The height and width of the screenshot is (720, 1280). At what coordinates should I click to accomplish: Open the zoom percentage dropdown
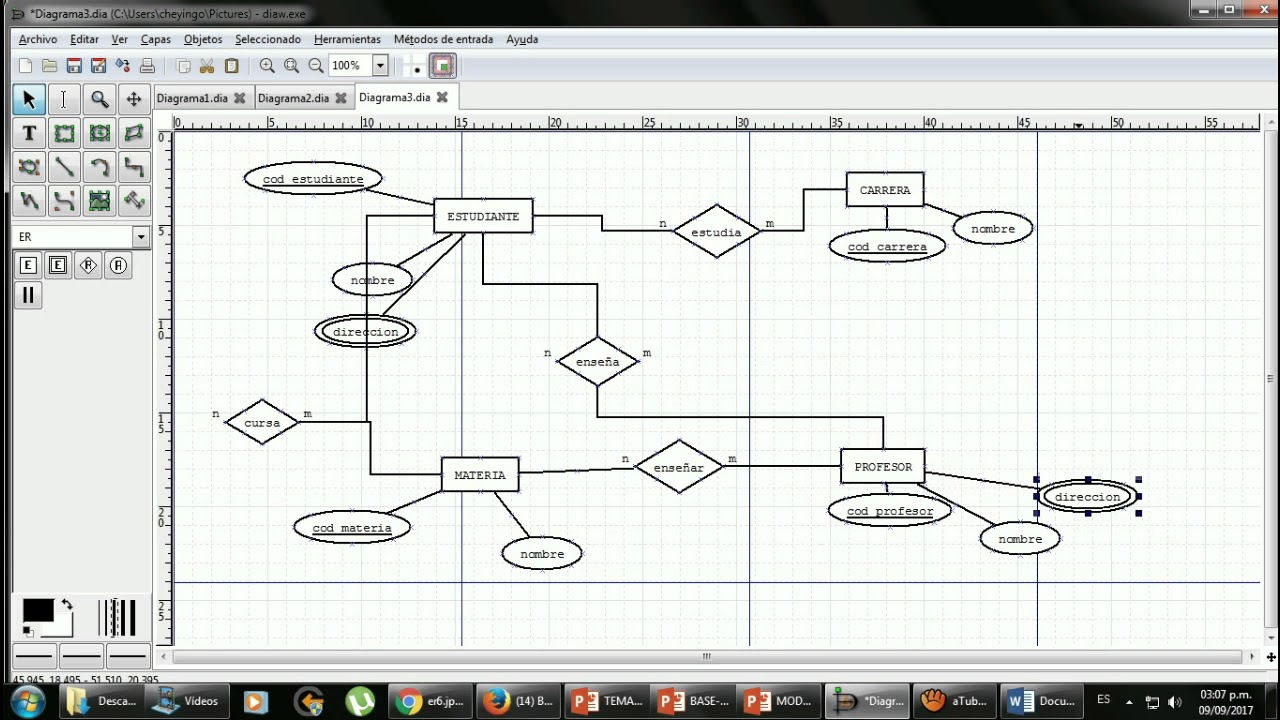(x=380, y=66)
